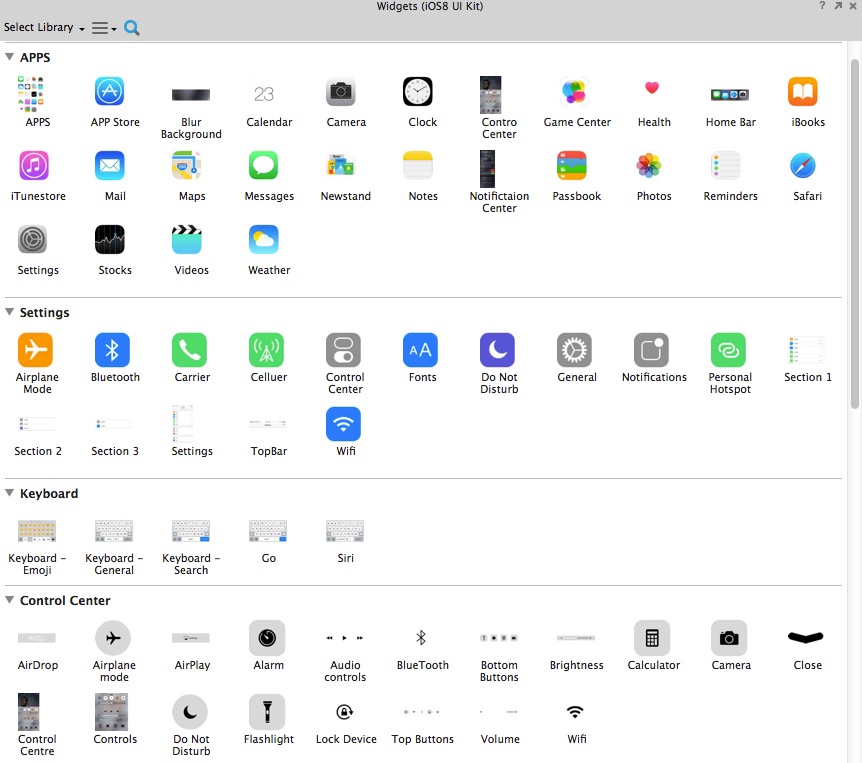
Task: Click the detach panel arrow icon
Action: coord(838,5)
